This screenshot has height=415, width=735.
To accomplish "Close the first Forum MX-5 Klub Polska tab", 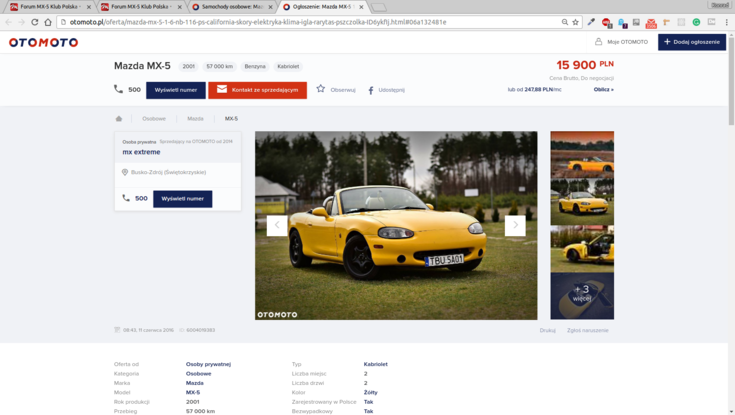I will (x=89, y=7).
